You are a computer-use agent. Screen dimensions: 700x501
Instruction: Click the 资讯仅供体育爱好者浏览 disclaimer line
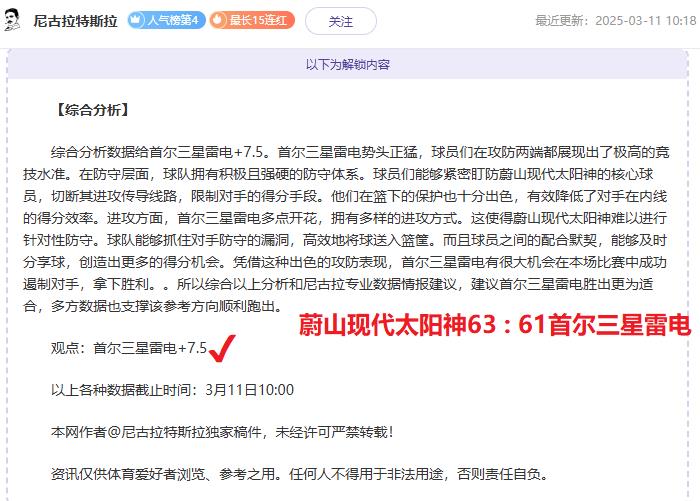(299, 474)
